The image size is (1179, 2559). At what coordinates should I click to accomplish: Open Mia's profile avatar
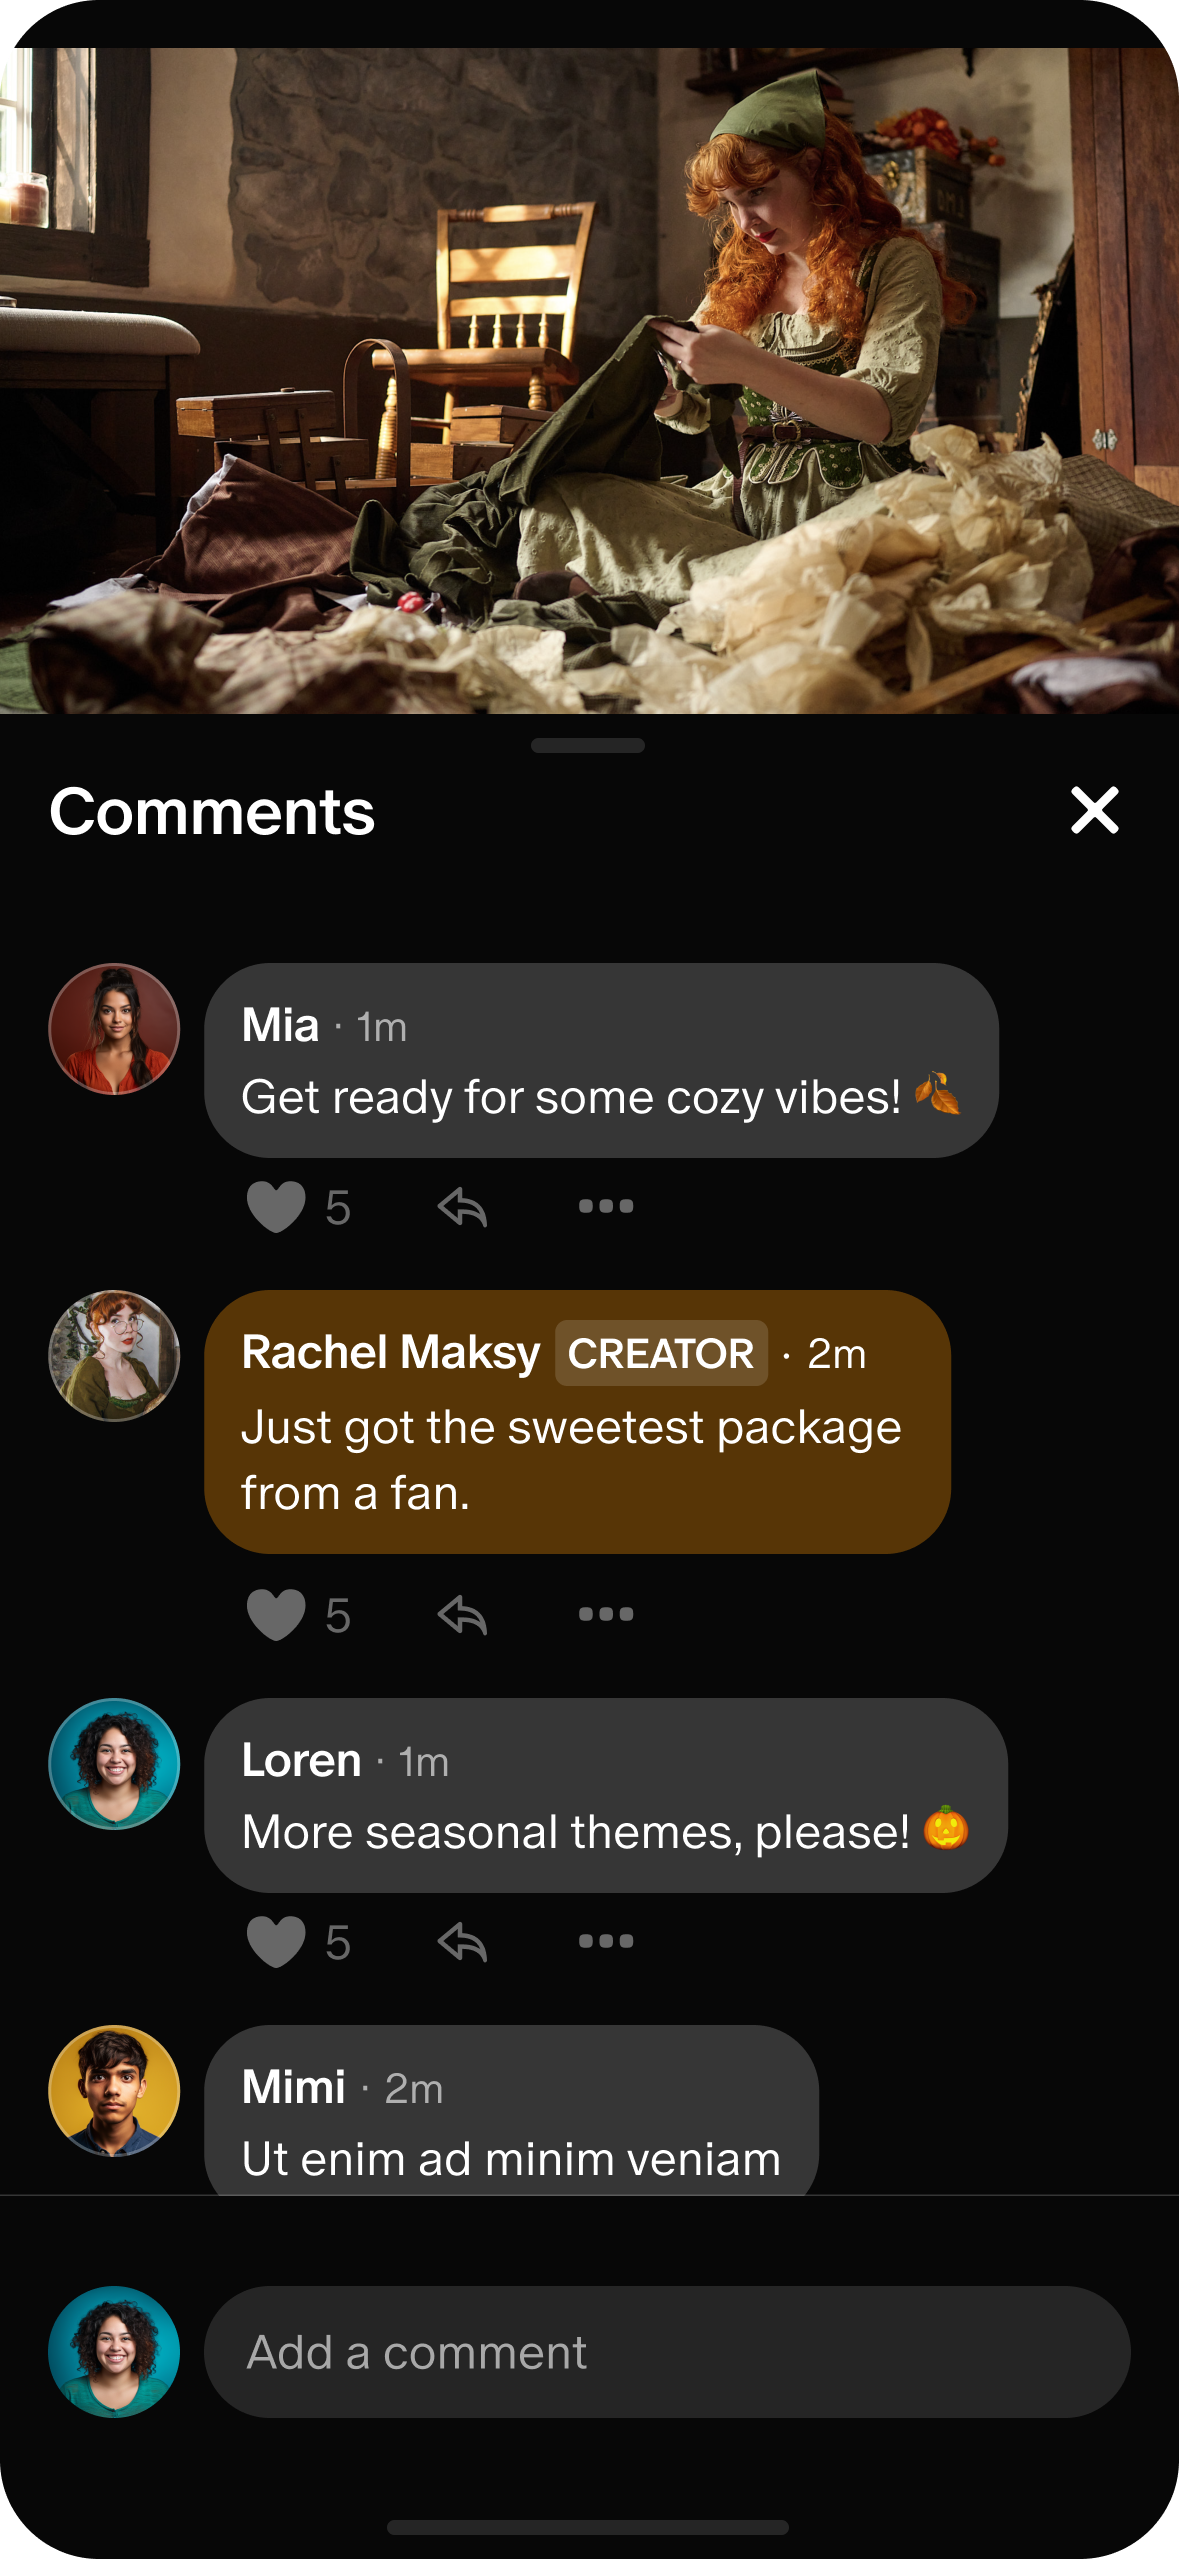pyautogui.click(x=114, y=1029)
